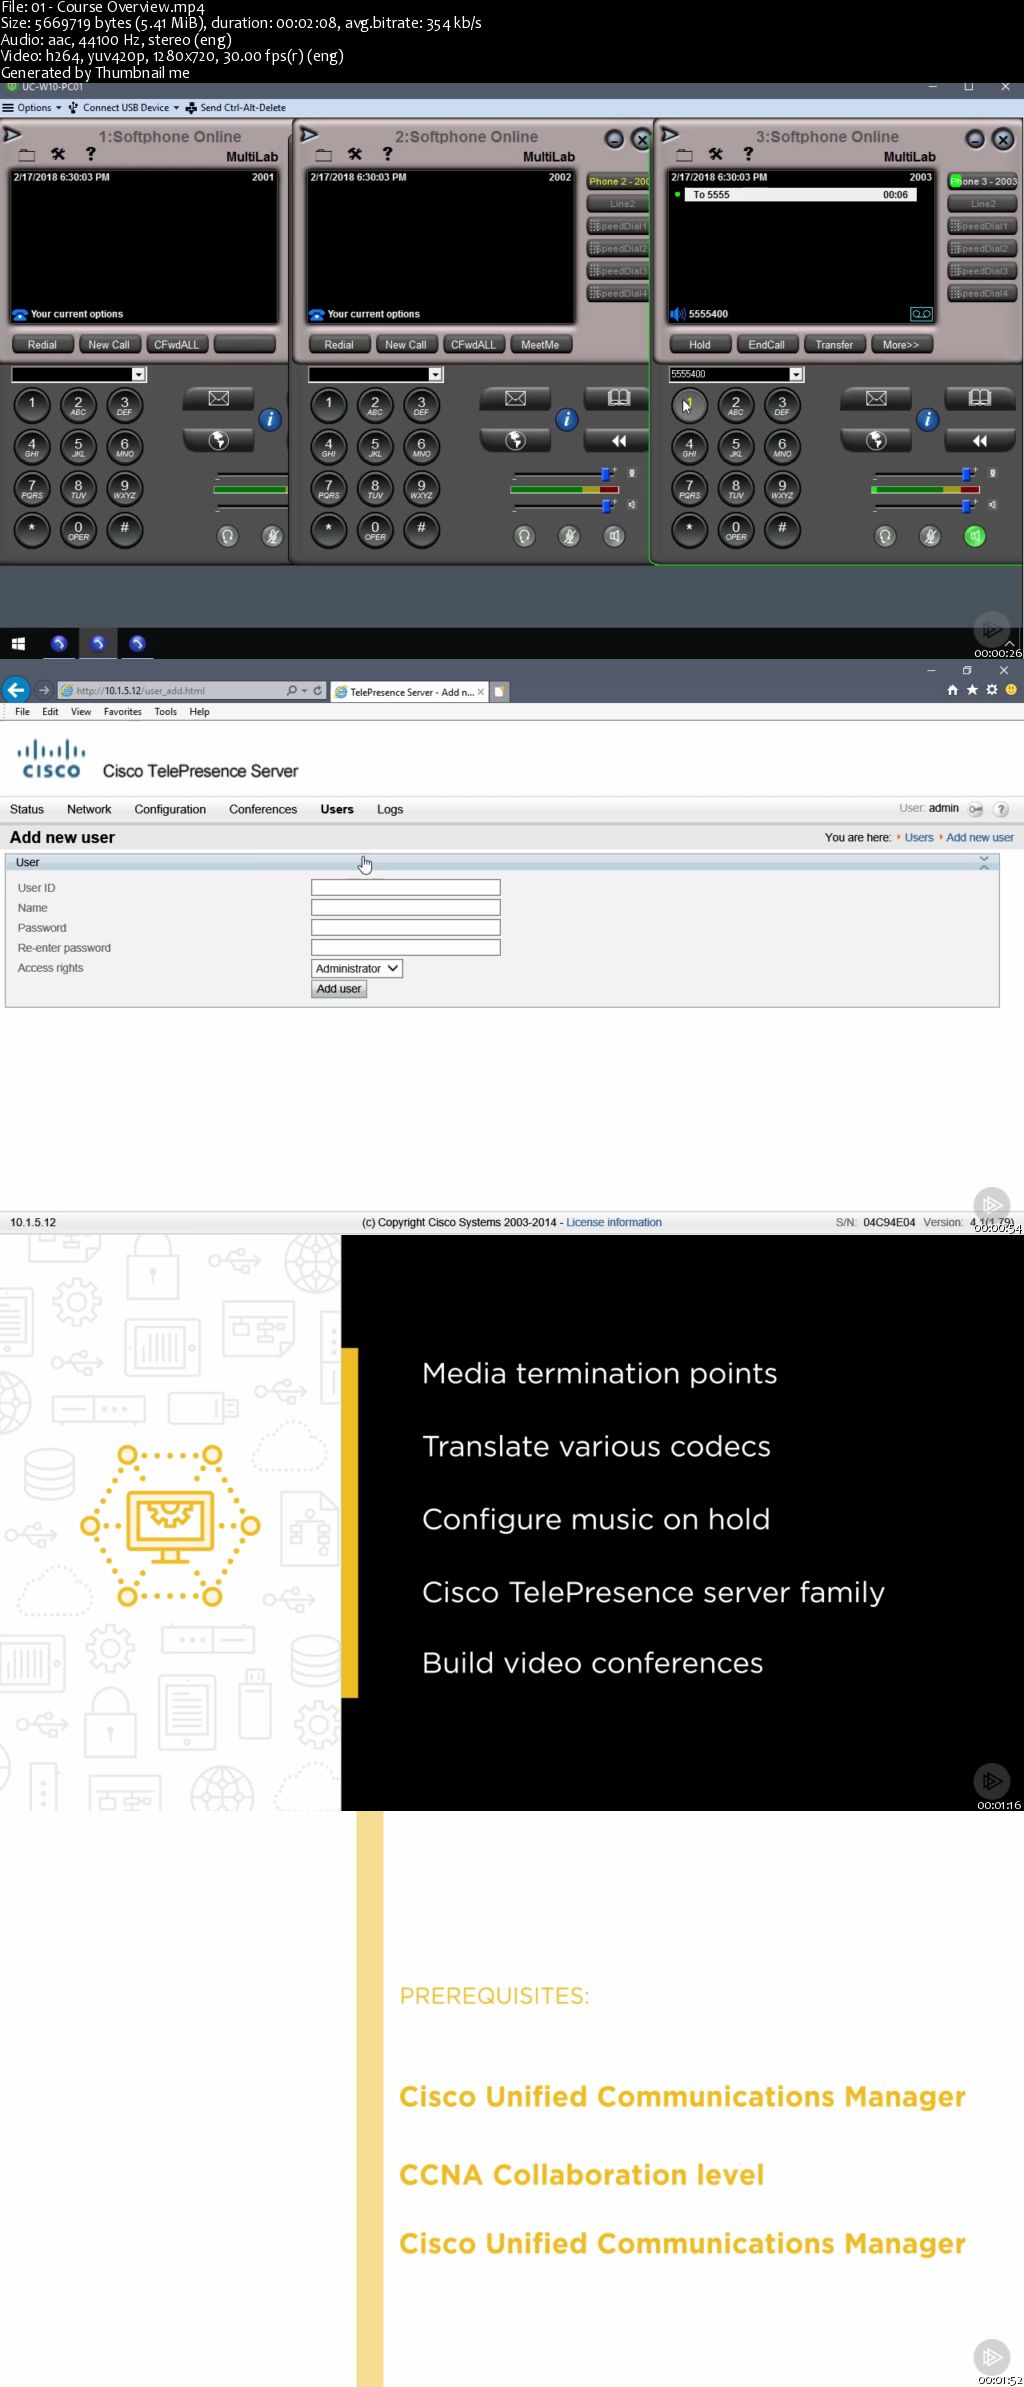
Task: Click Transfer on Softphone 3
Action: click(x=834, y=345)
